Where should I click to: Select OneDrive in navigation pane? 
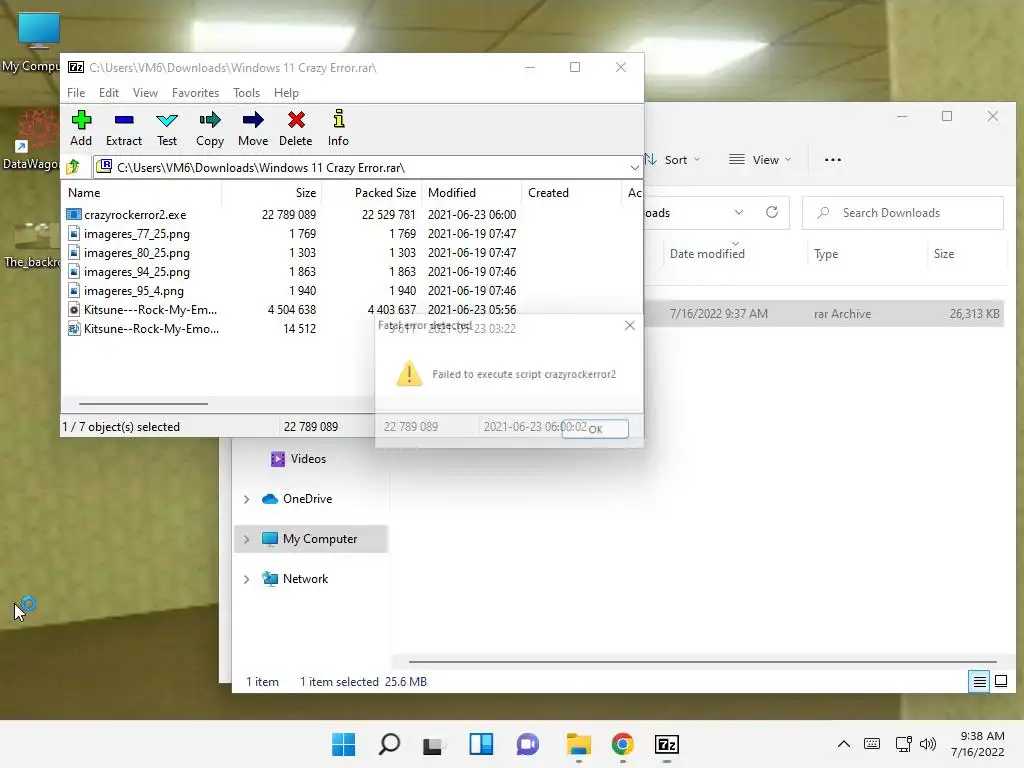tap(307, 499)
